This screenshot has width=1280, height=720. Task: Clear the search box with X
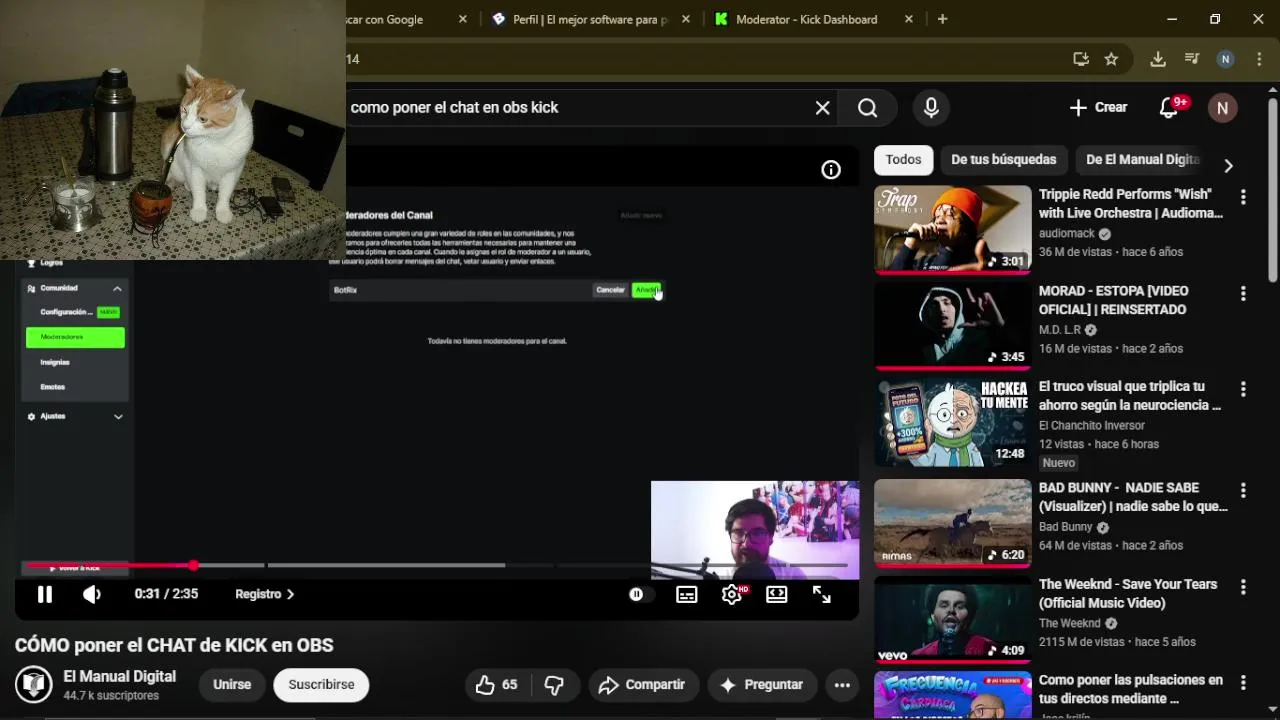click(x=822, y=108)
